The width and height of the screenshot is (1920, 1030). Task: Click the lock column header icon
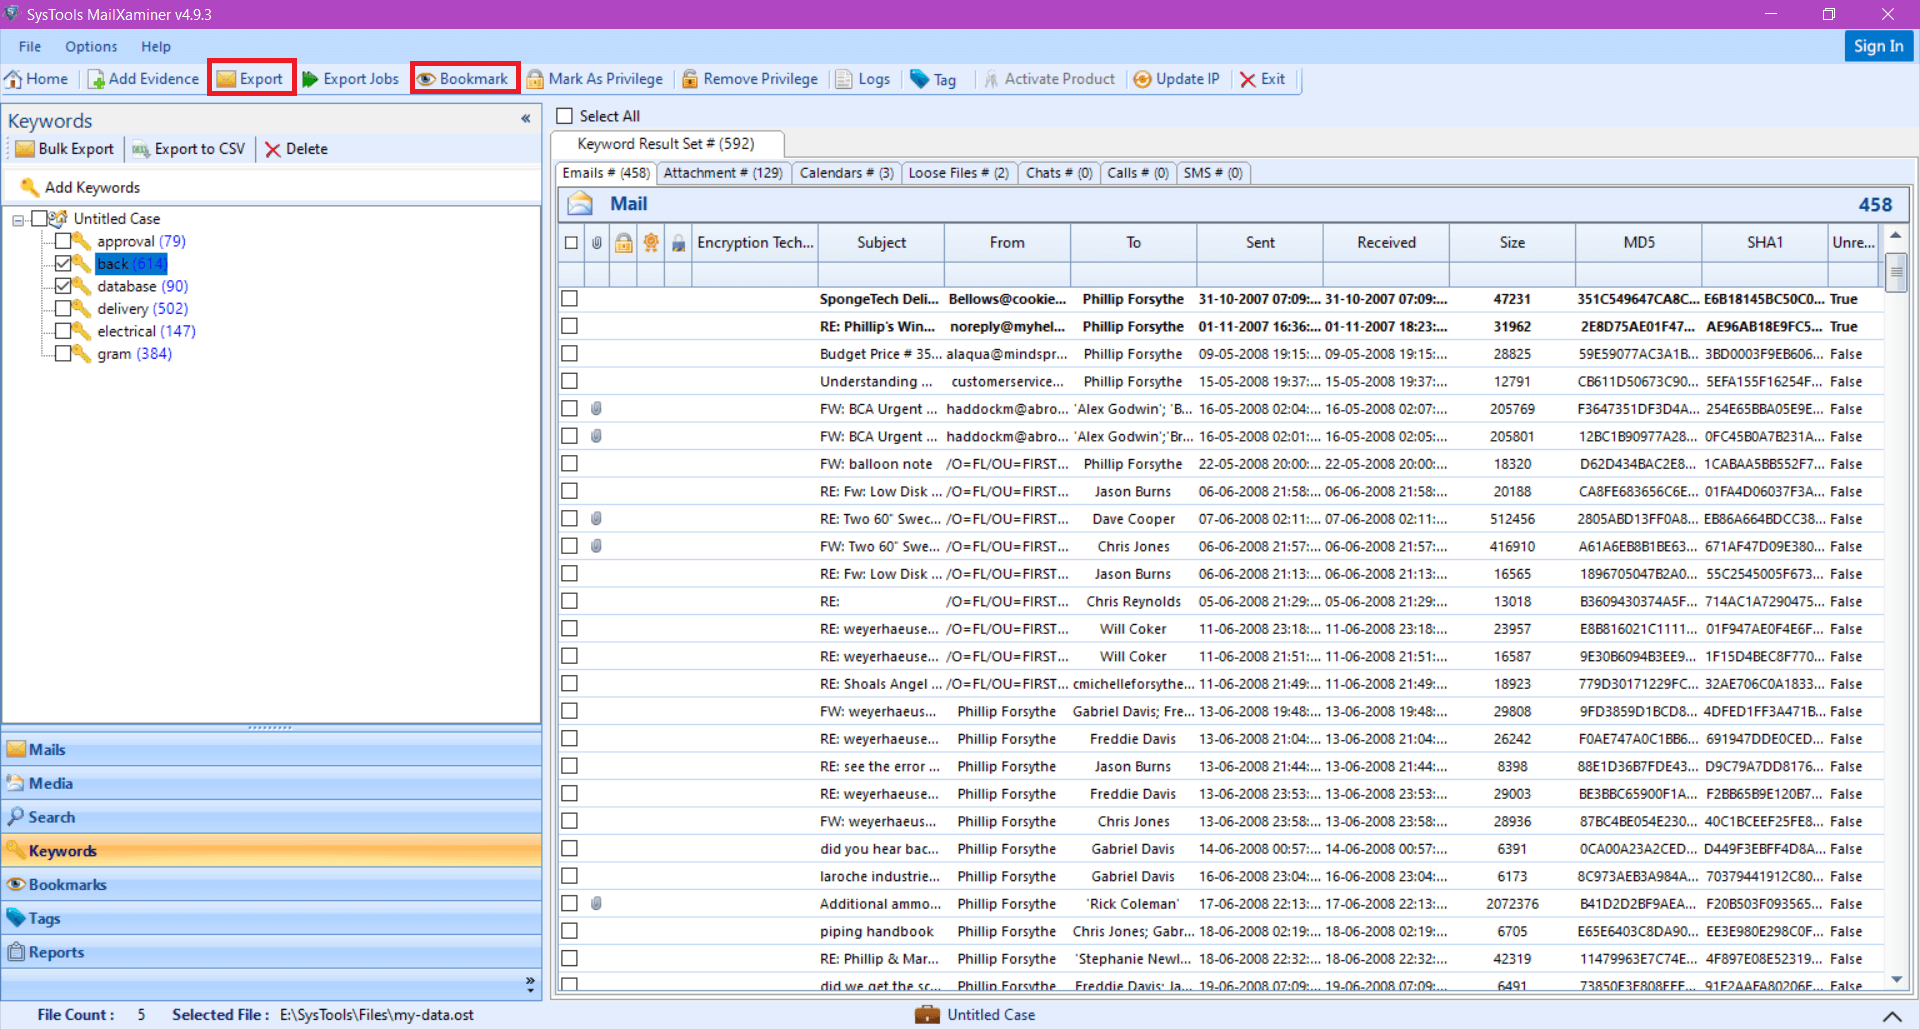click(x=623, y=243)
